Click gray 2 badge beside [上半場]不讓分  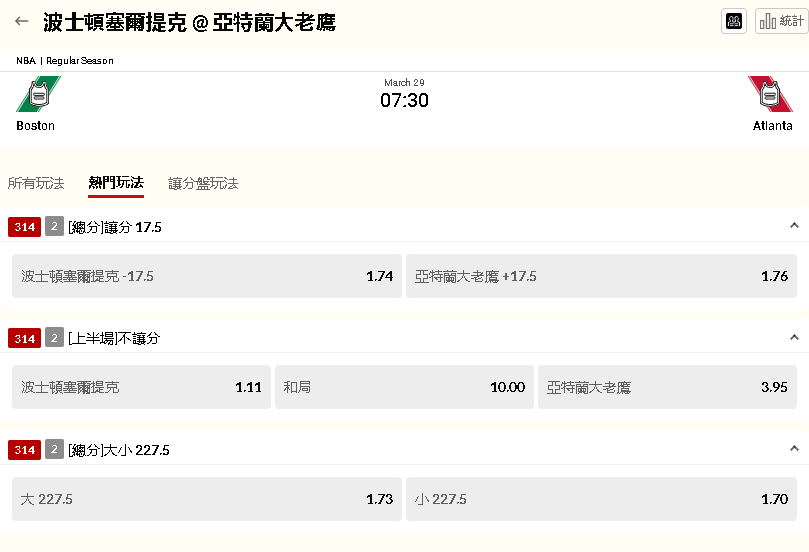coord(54,338)
